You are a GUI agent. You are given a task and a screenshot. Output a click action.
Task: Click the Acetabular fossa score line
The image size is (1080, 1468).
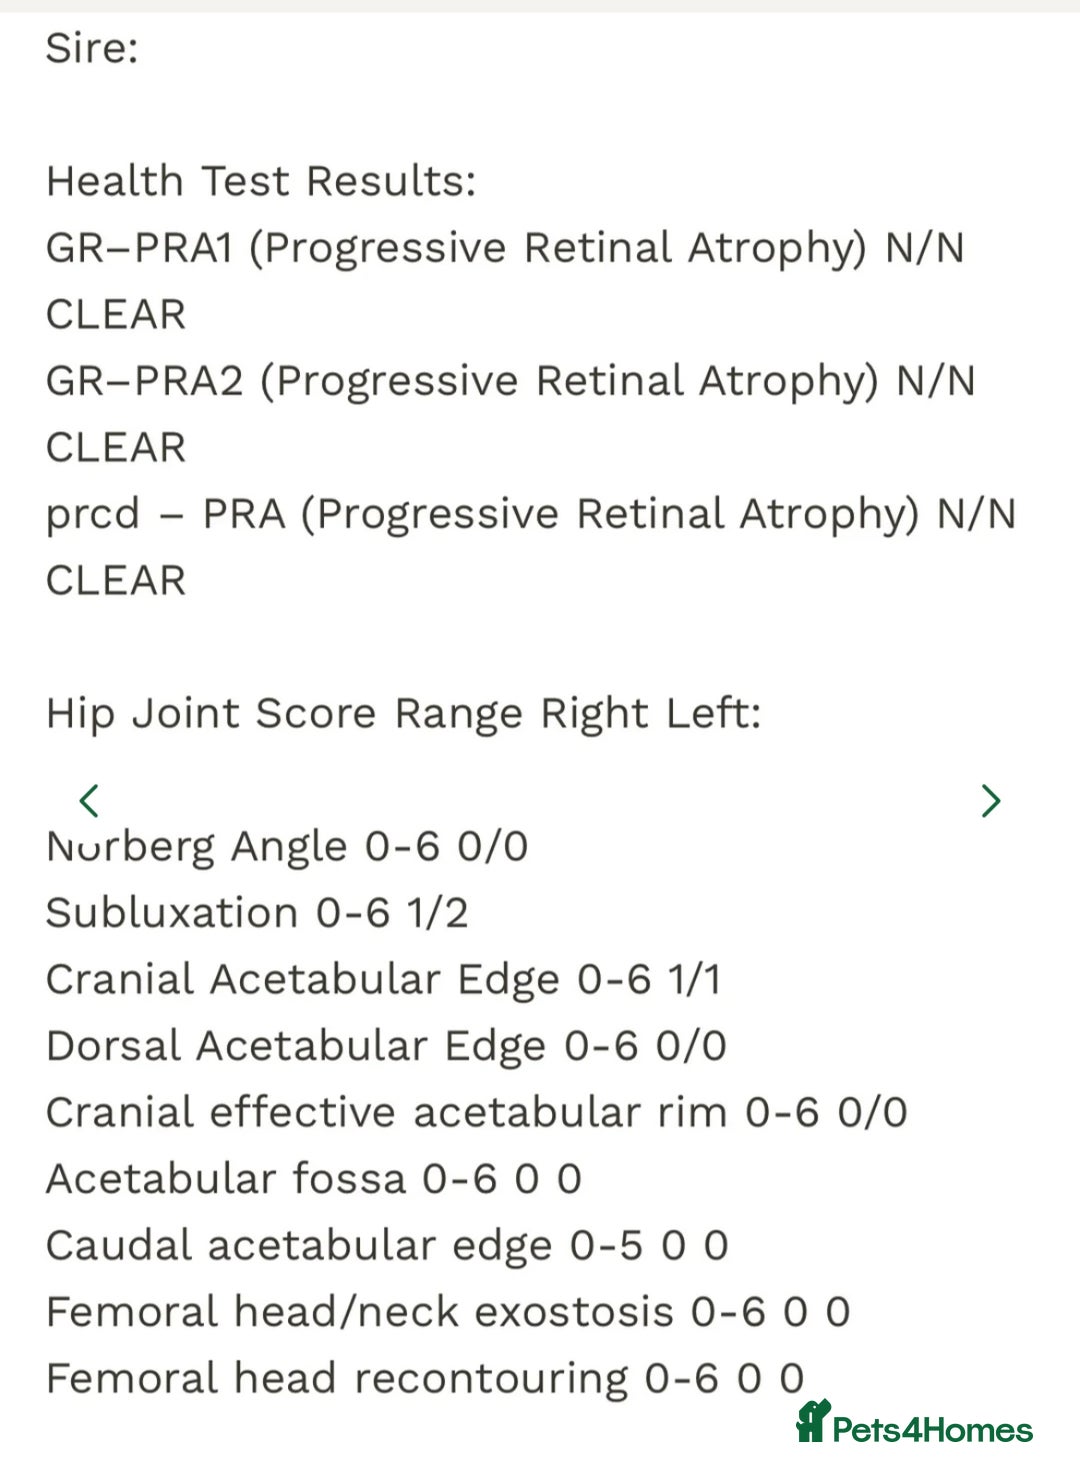tap(314, 1179)
